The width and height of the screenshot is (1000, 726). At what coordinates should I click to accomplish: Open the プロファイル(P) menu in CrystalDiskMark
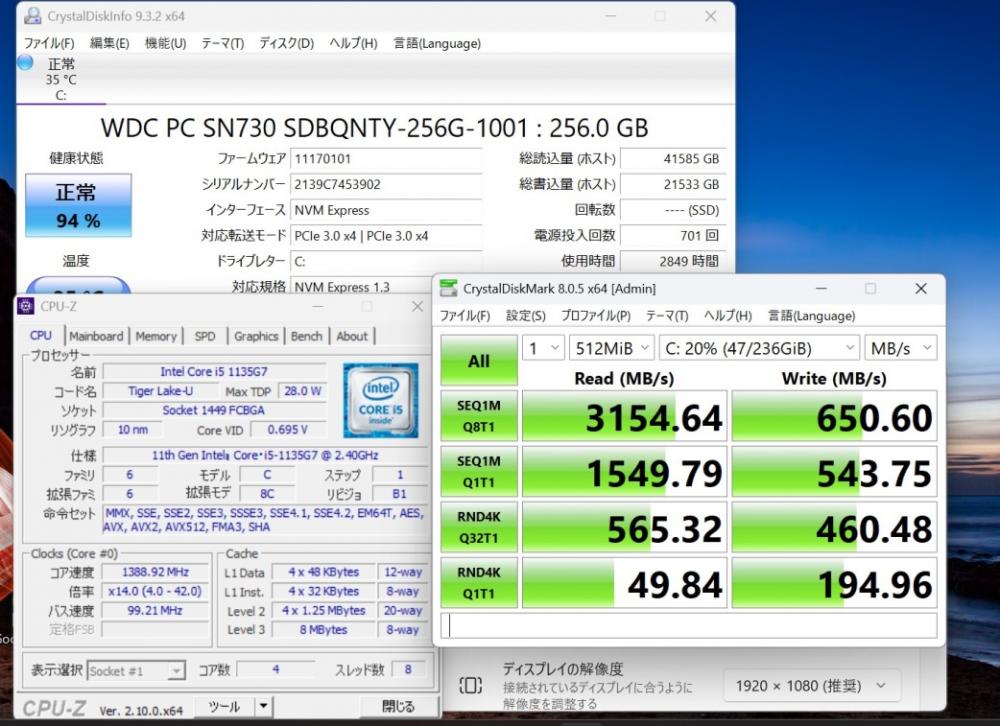click(x=596, y=316)
